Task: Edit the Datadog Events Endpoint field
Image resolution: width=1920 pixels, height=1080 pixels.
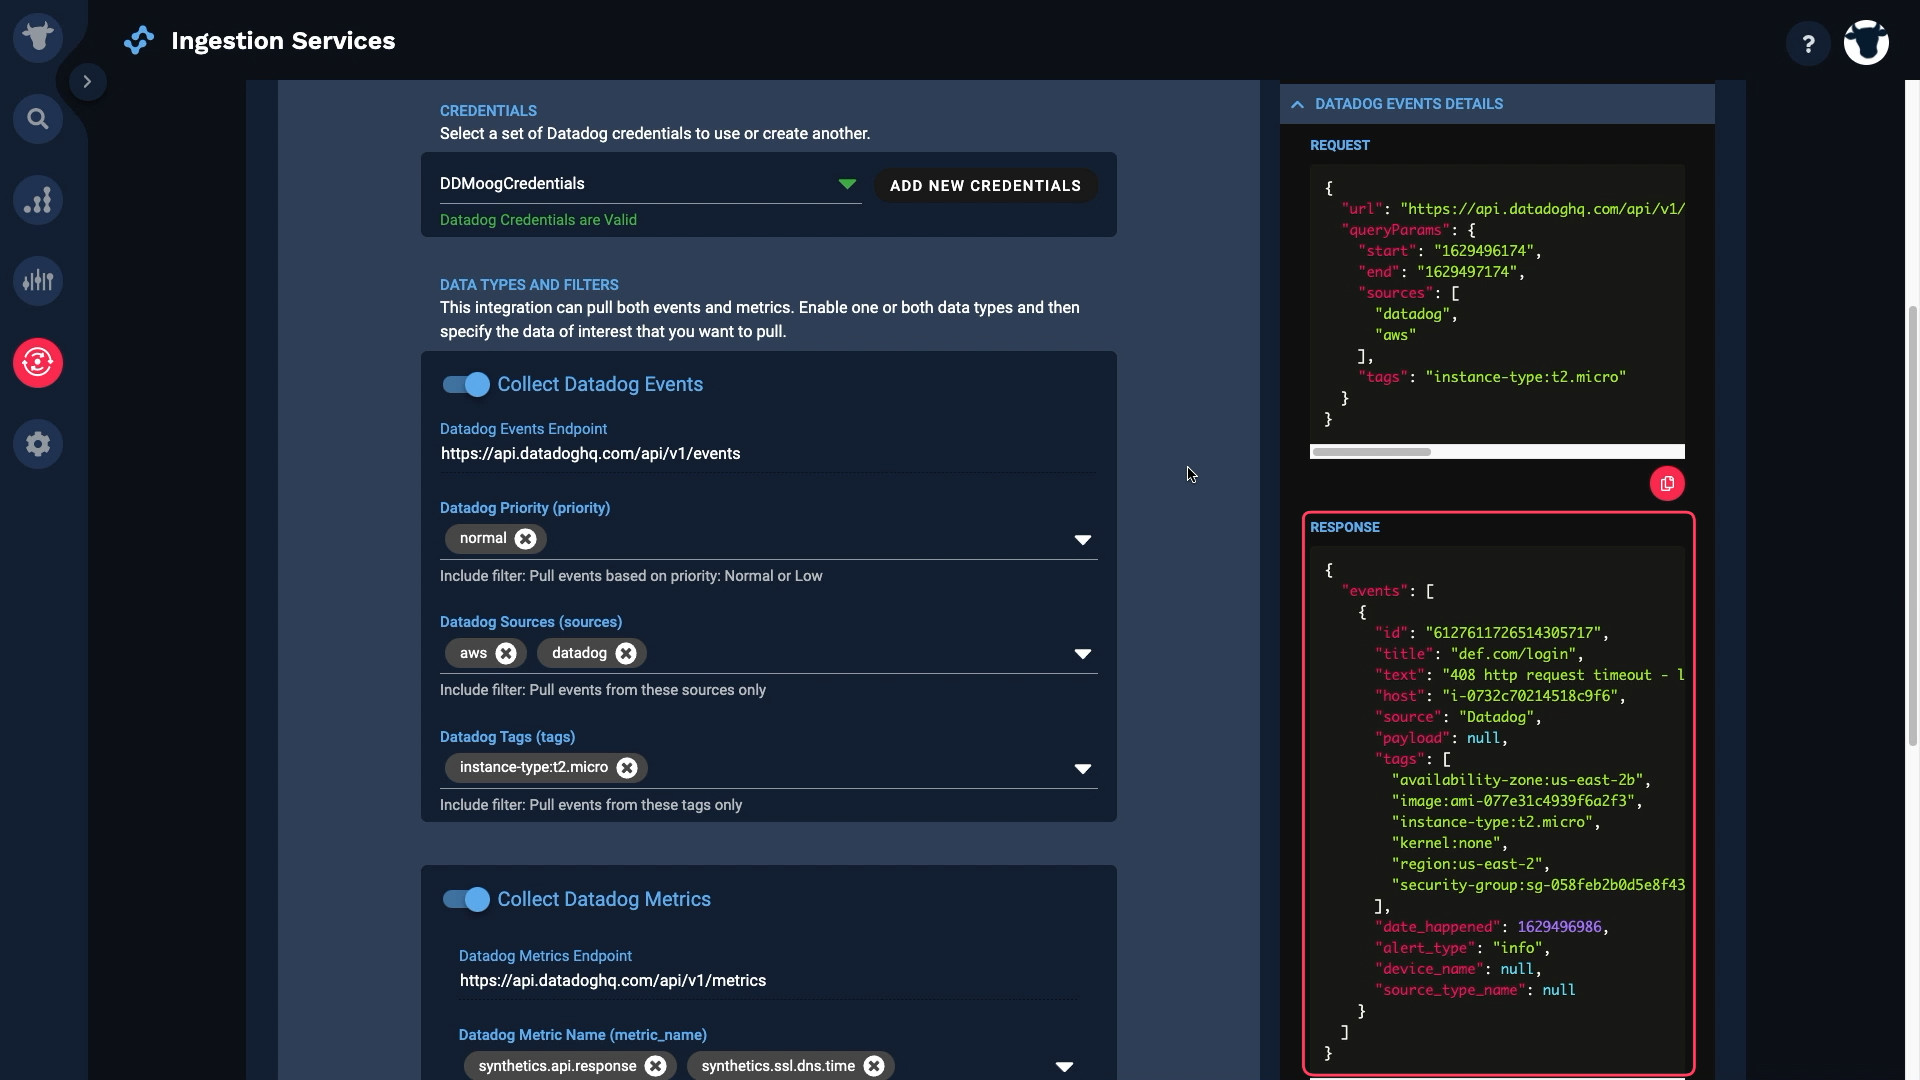Action: 768,454
